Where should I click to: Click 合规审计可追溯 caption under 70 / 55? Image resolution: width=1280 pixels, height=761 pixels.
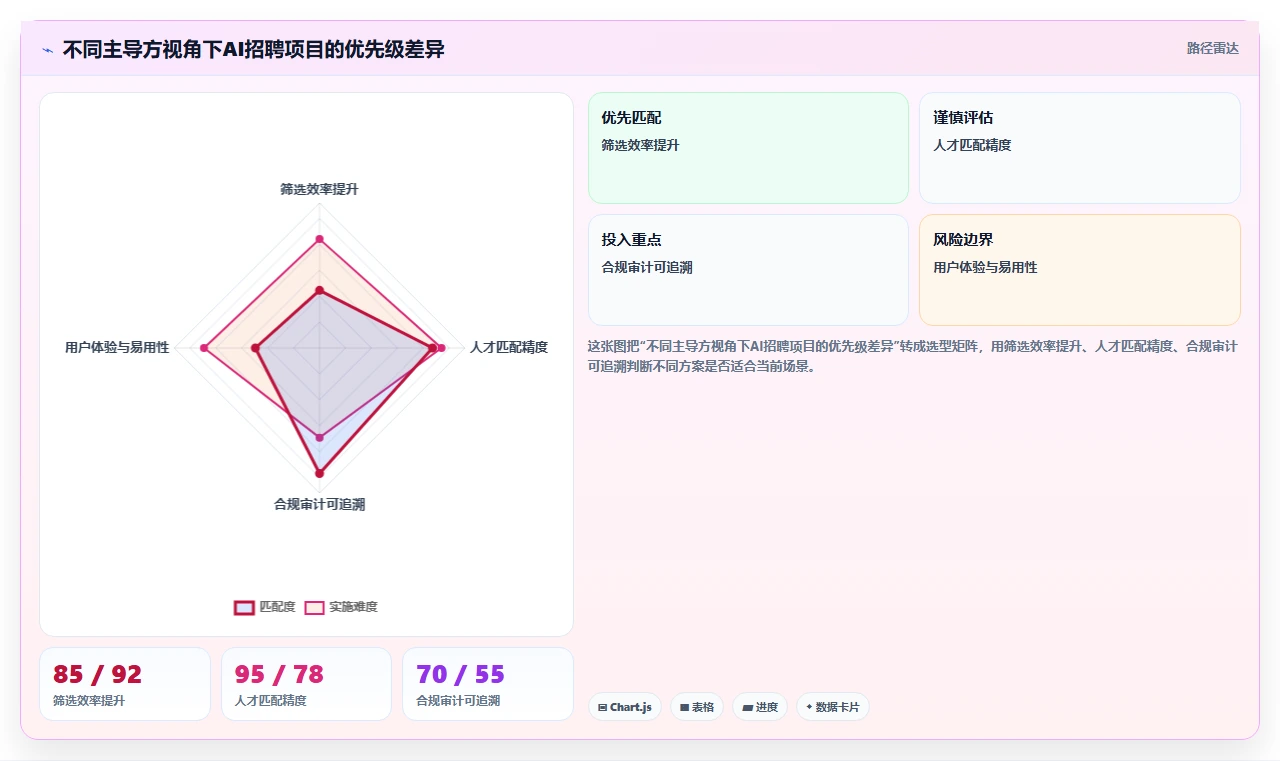coord(458,701)
